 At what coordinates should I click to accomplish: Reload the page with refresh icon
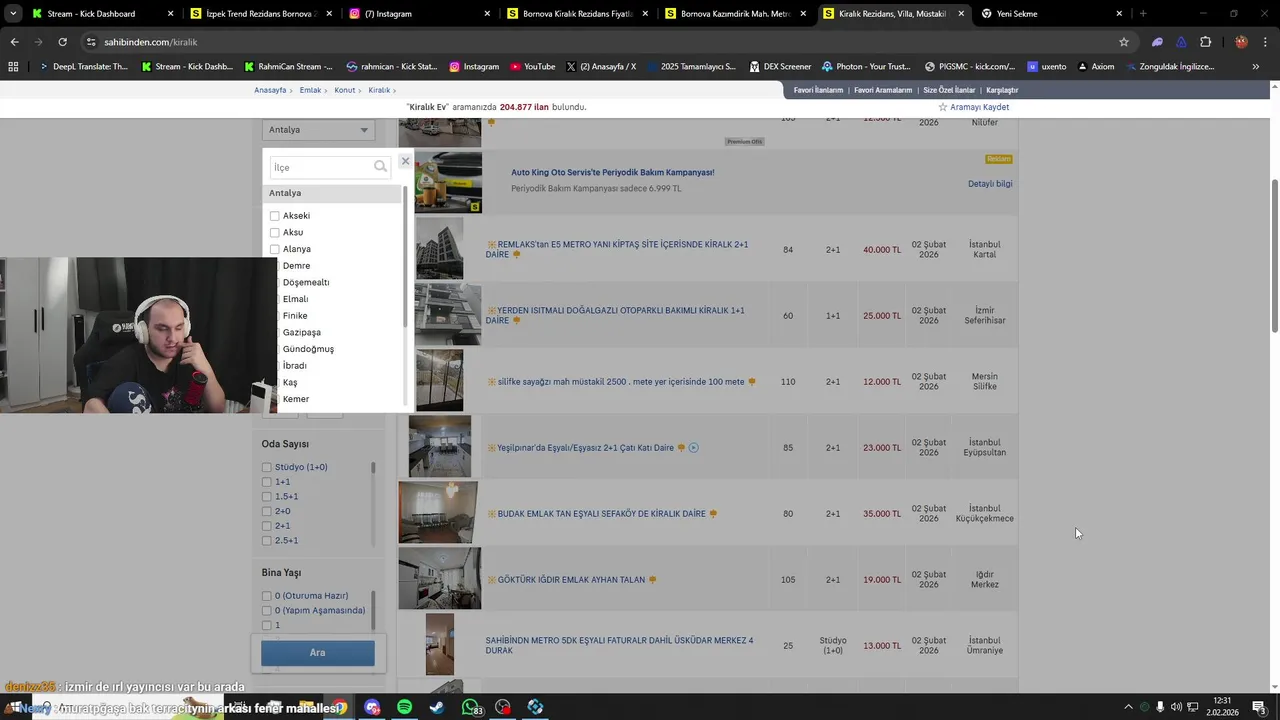[62, 42]
